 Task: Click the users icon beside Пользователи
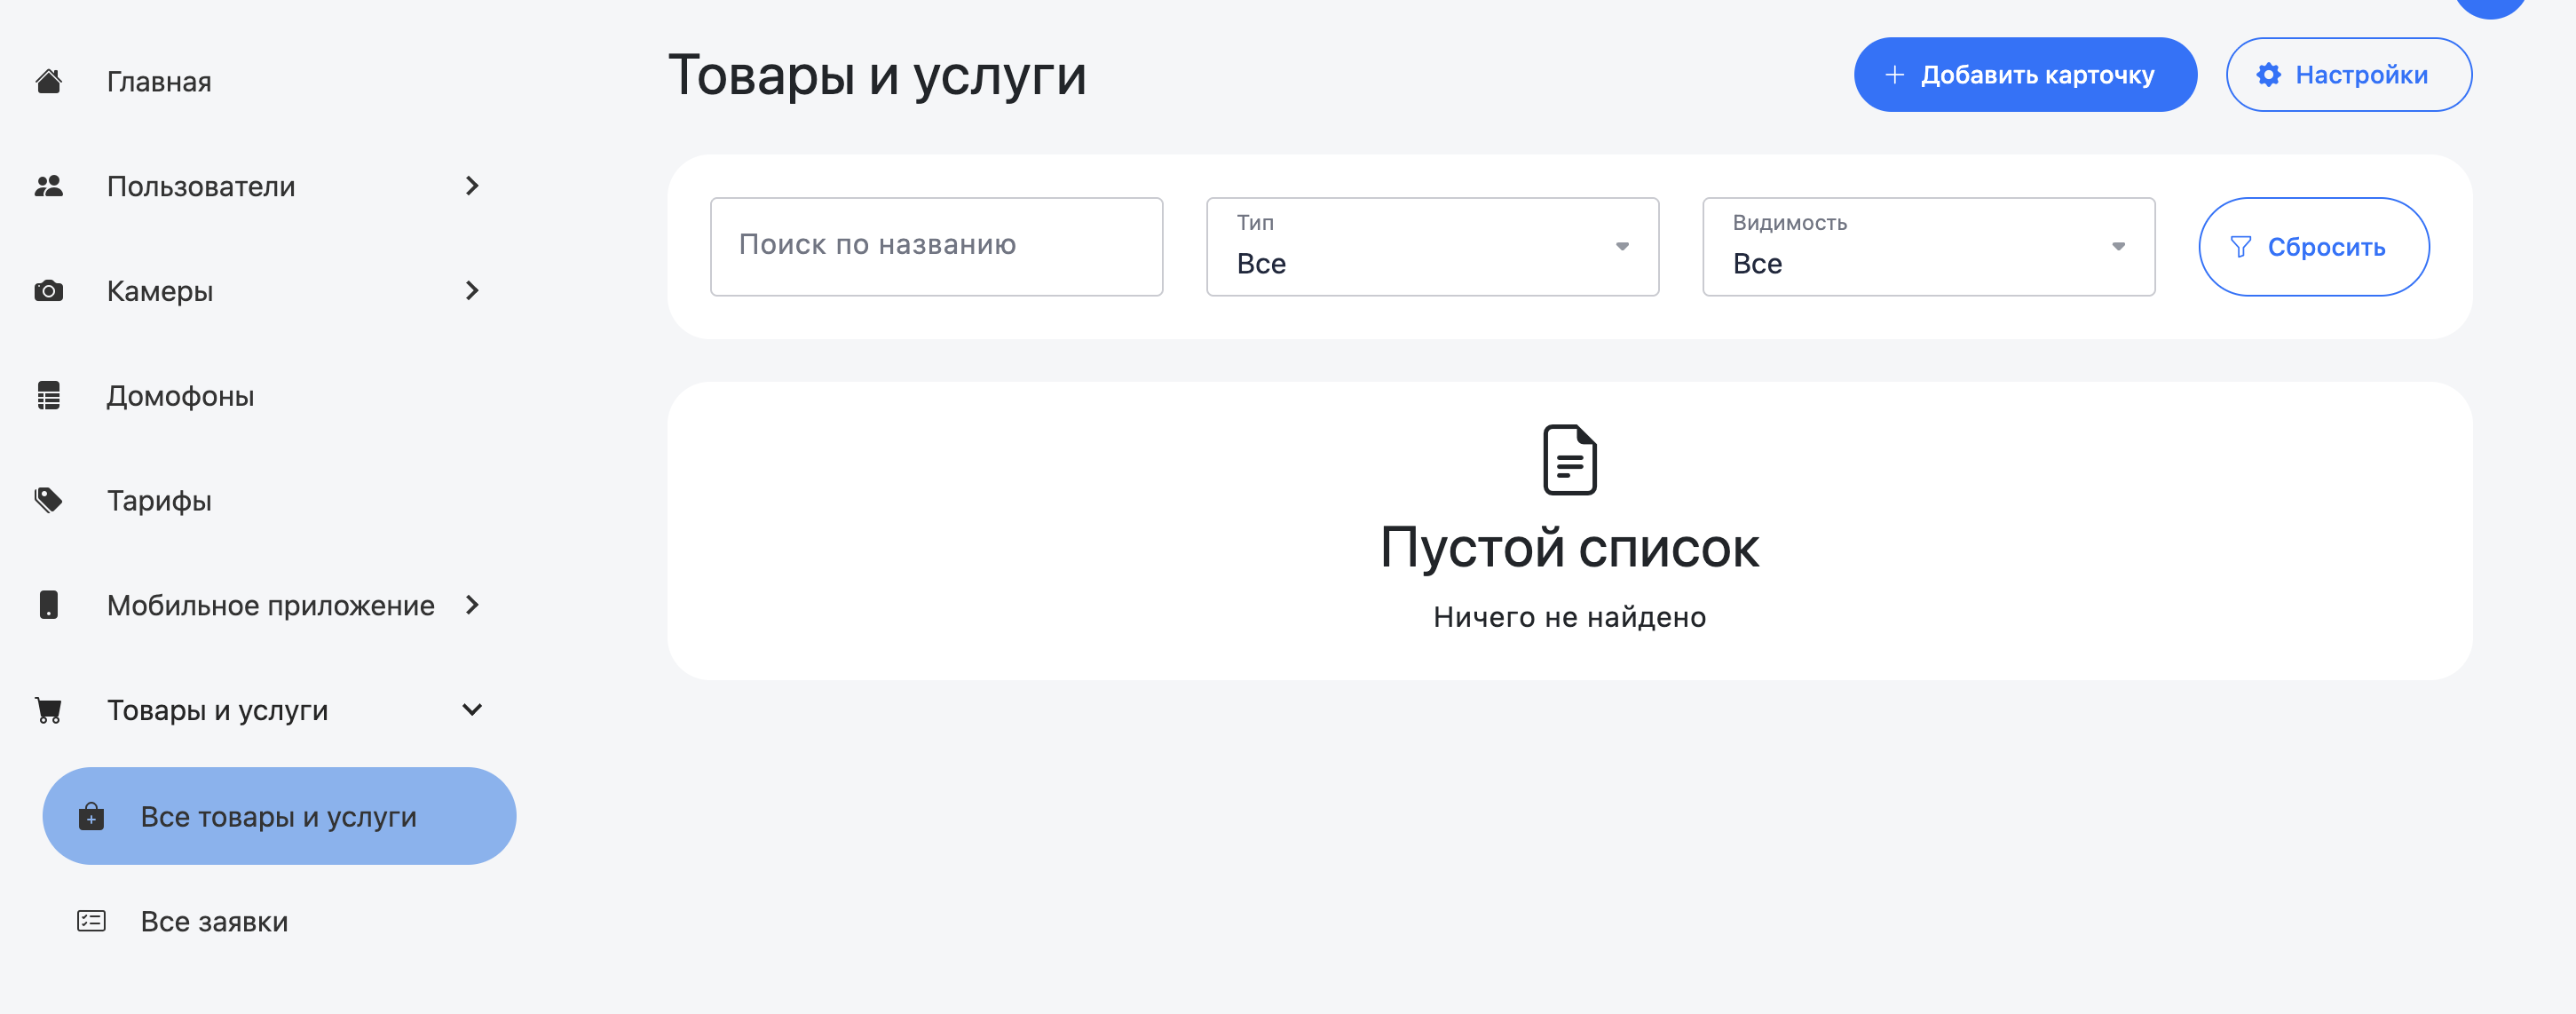(48, 186)
